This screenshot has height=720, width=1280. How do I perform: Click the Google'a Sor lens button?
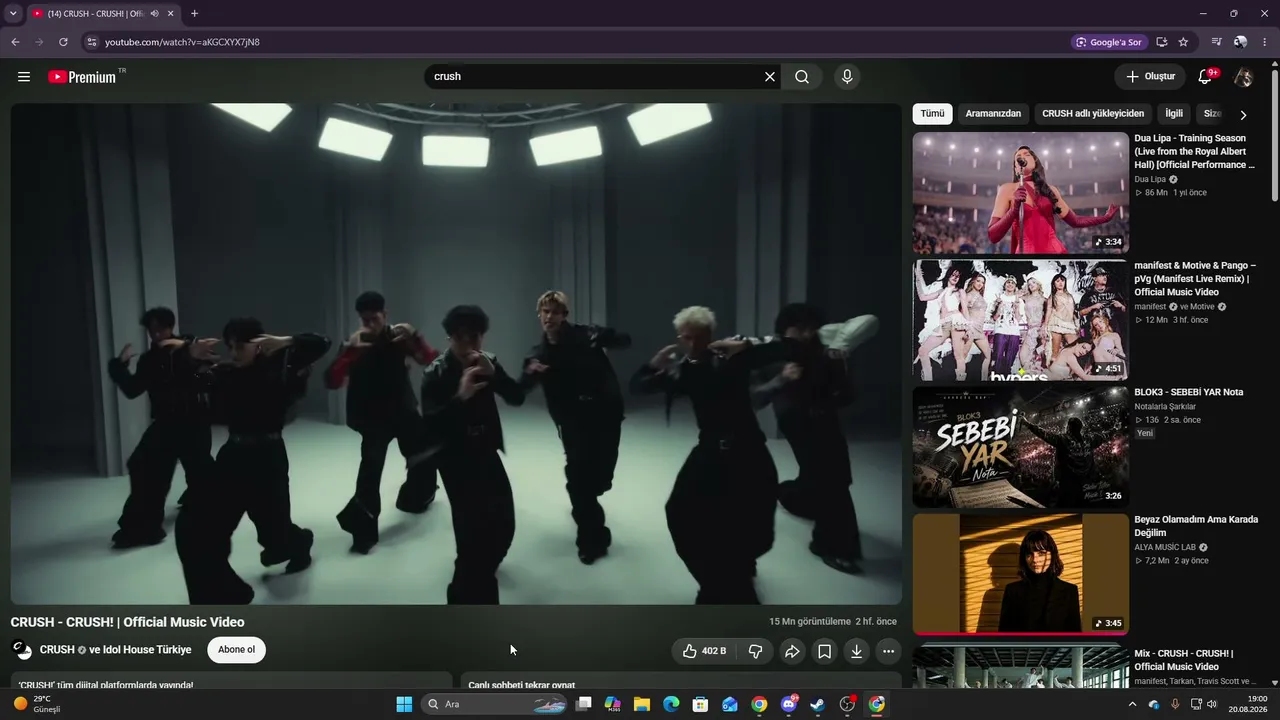pos(1108,42)
